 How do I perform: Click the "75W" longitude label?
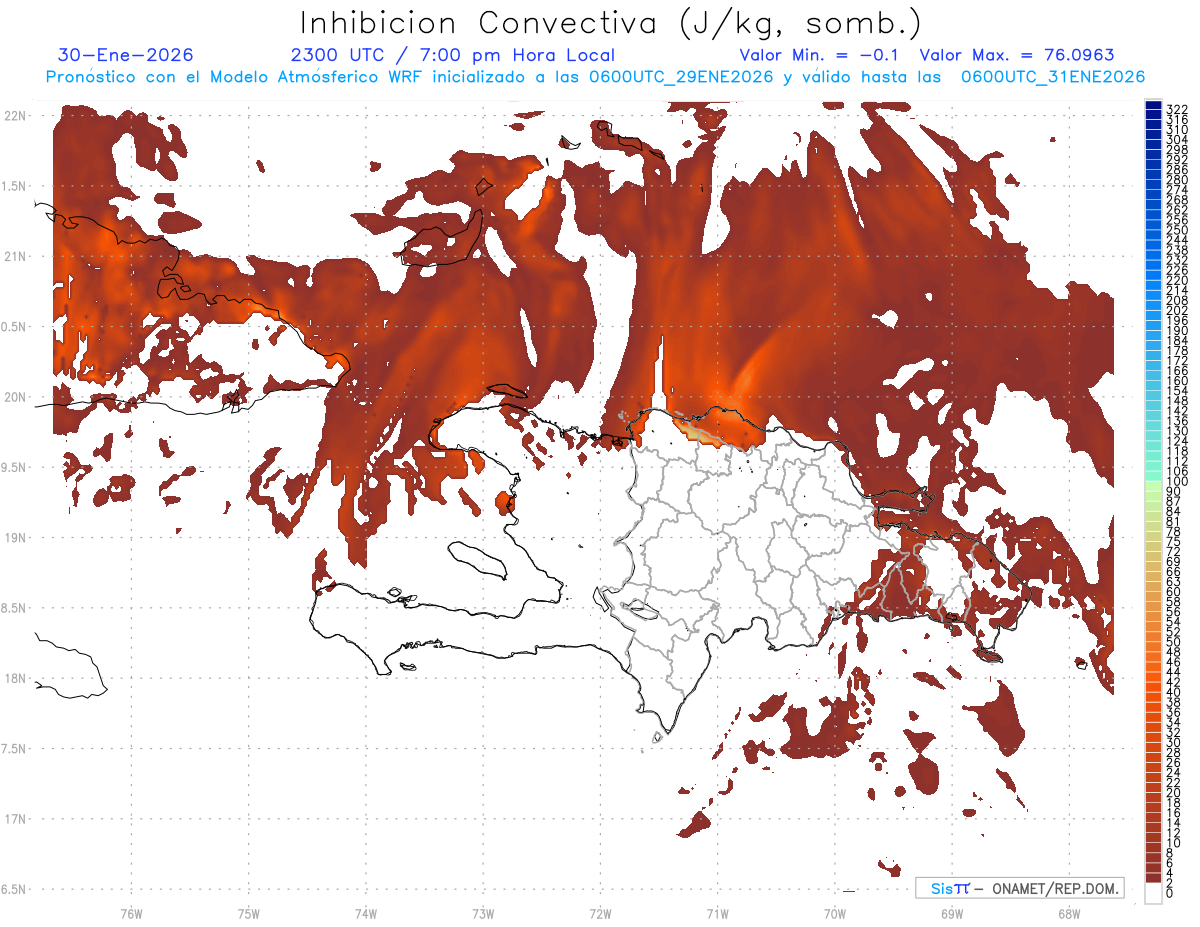(x=248, y=913)
